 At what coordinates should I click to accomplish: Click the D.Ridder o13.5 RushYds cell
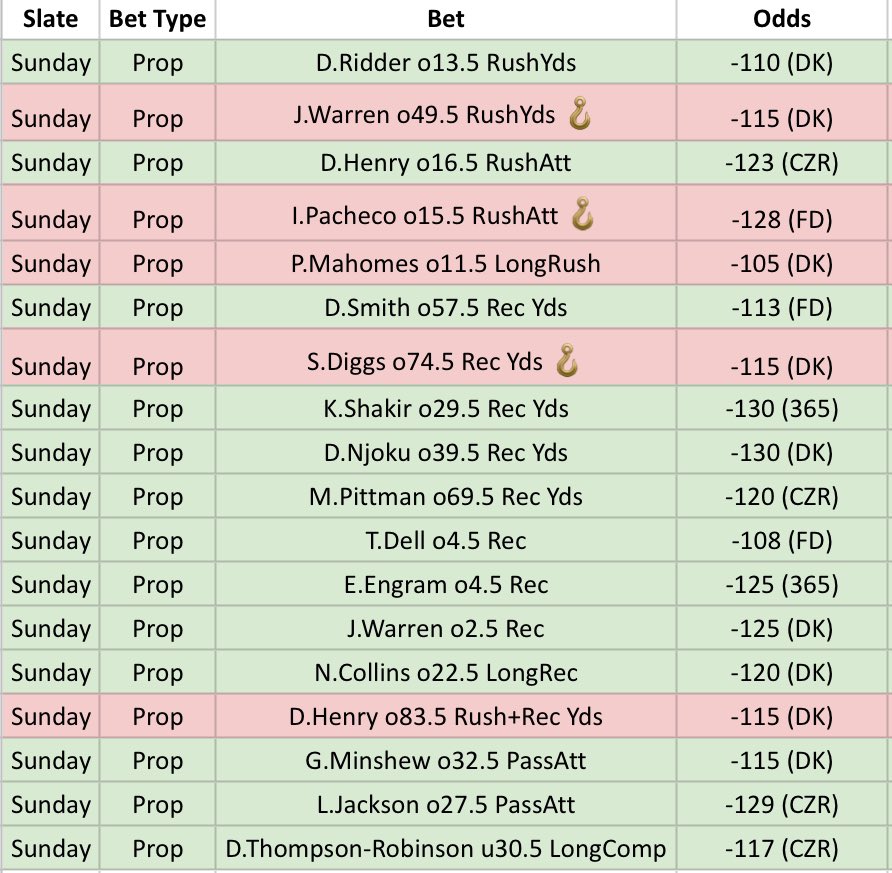446,62
